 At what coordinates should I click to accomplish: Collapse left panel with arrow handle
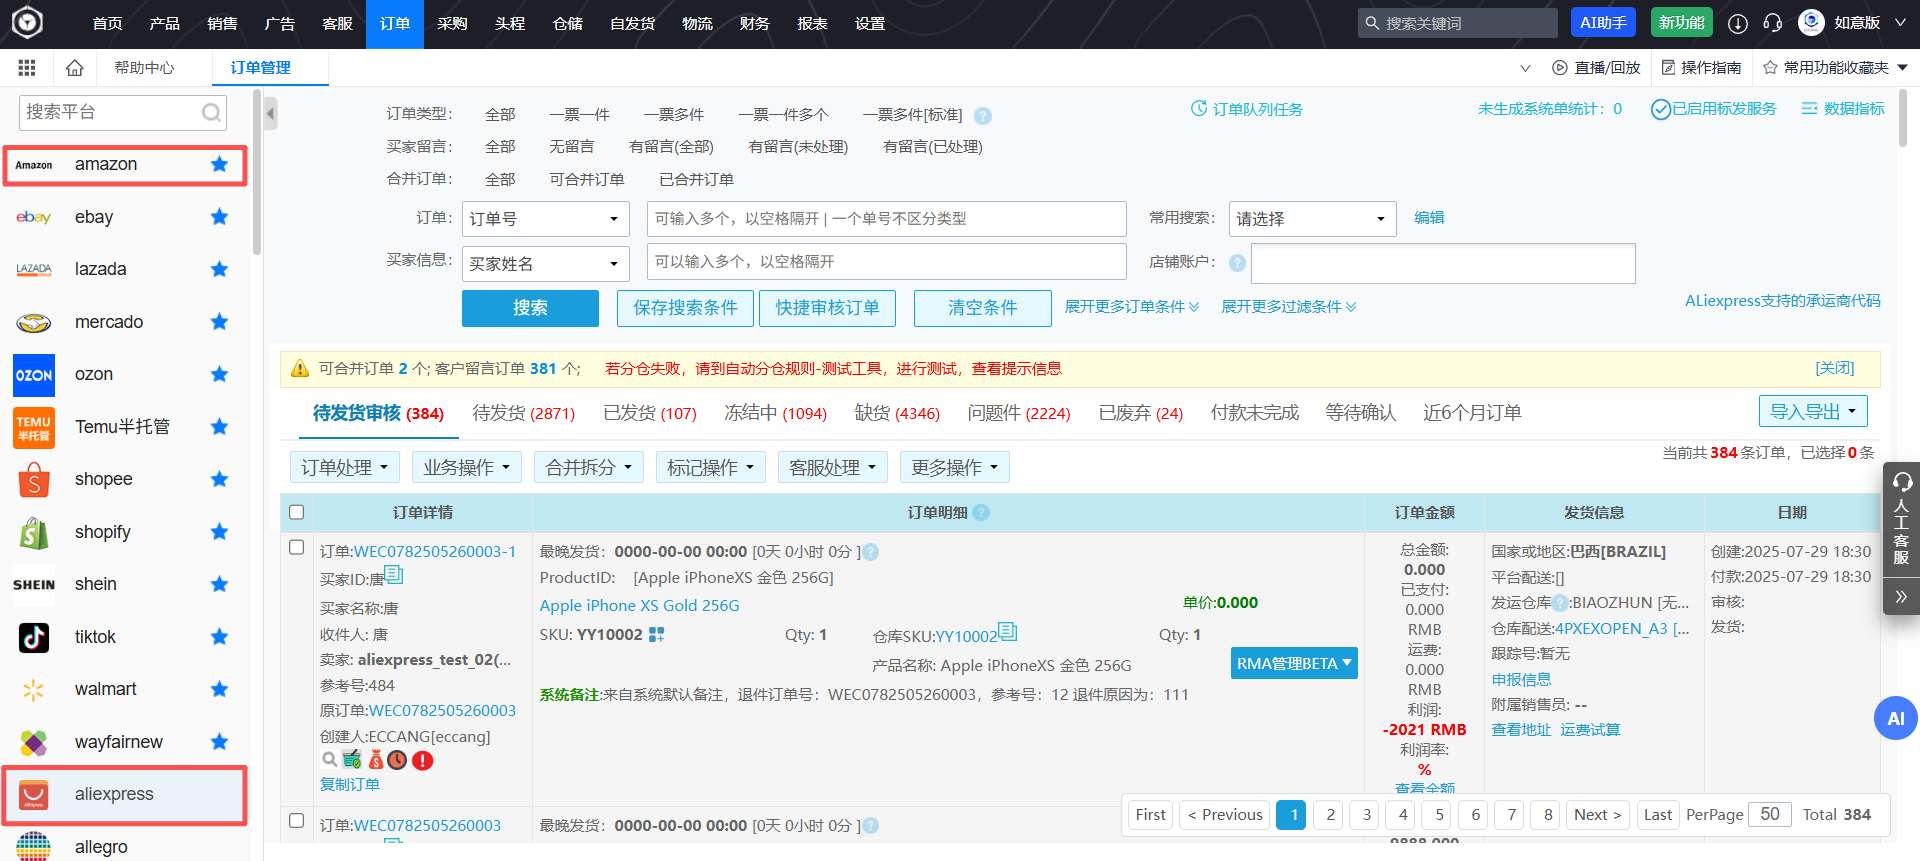coord(270,114)
